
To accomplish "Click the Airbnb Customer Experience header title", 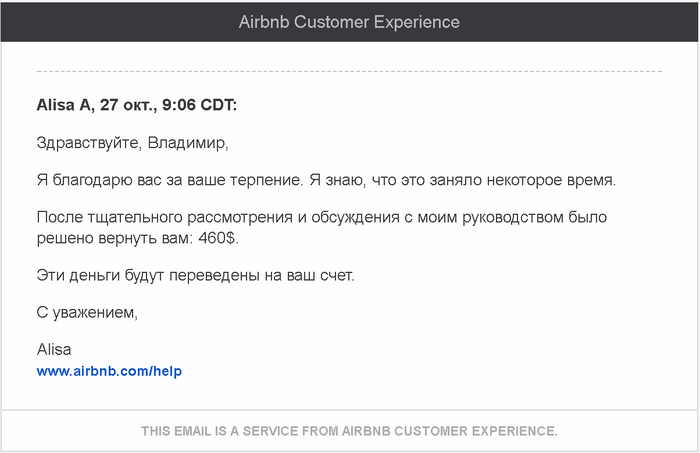I will 349,22.
